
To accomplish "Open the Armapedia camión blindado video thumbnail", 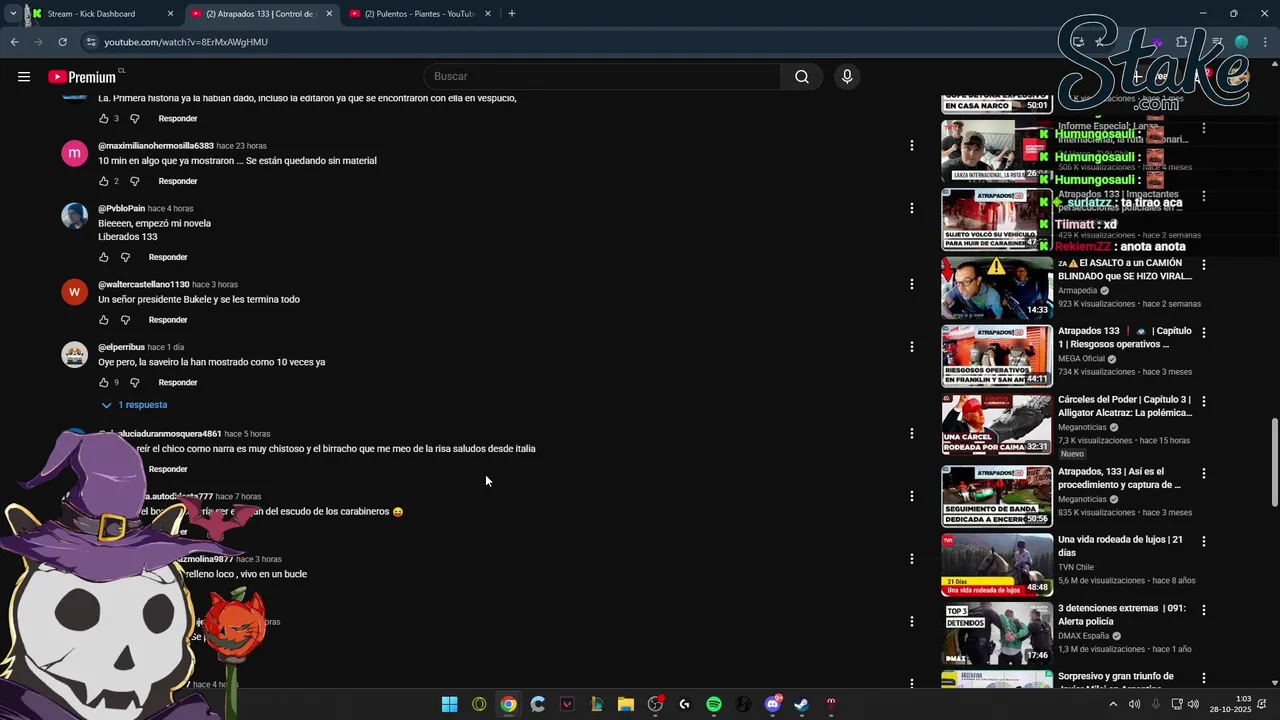I will point(997,288).
